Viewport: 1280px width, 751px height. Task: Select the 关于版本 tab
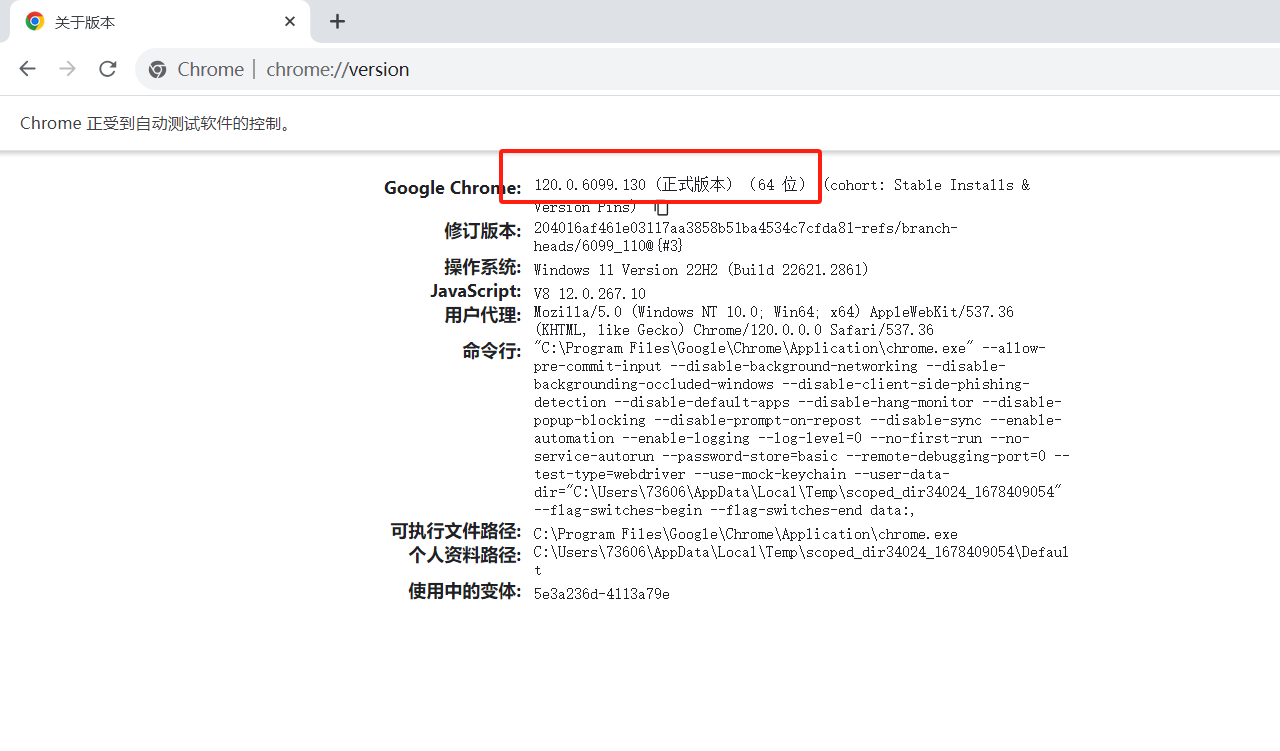[x=160, y=21]
